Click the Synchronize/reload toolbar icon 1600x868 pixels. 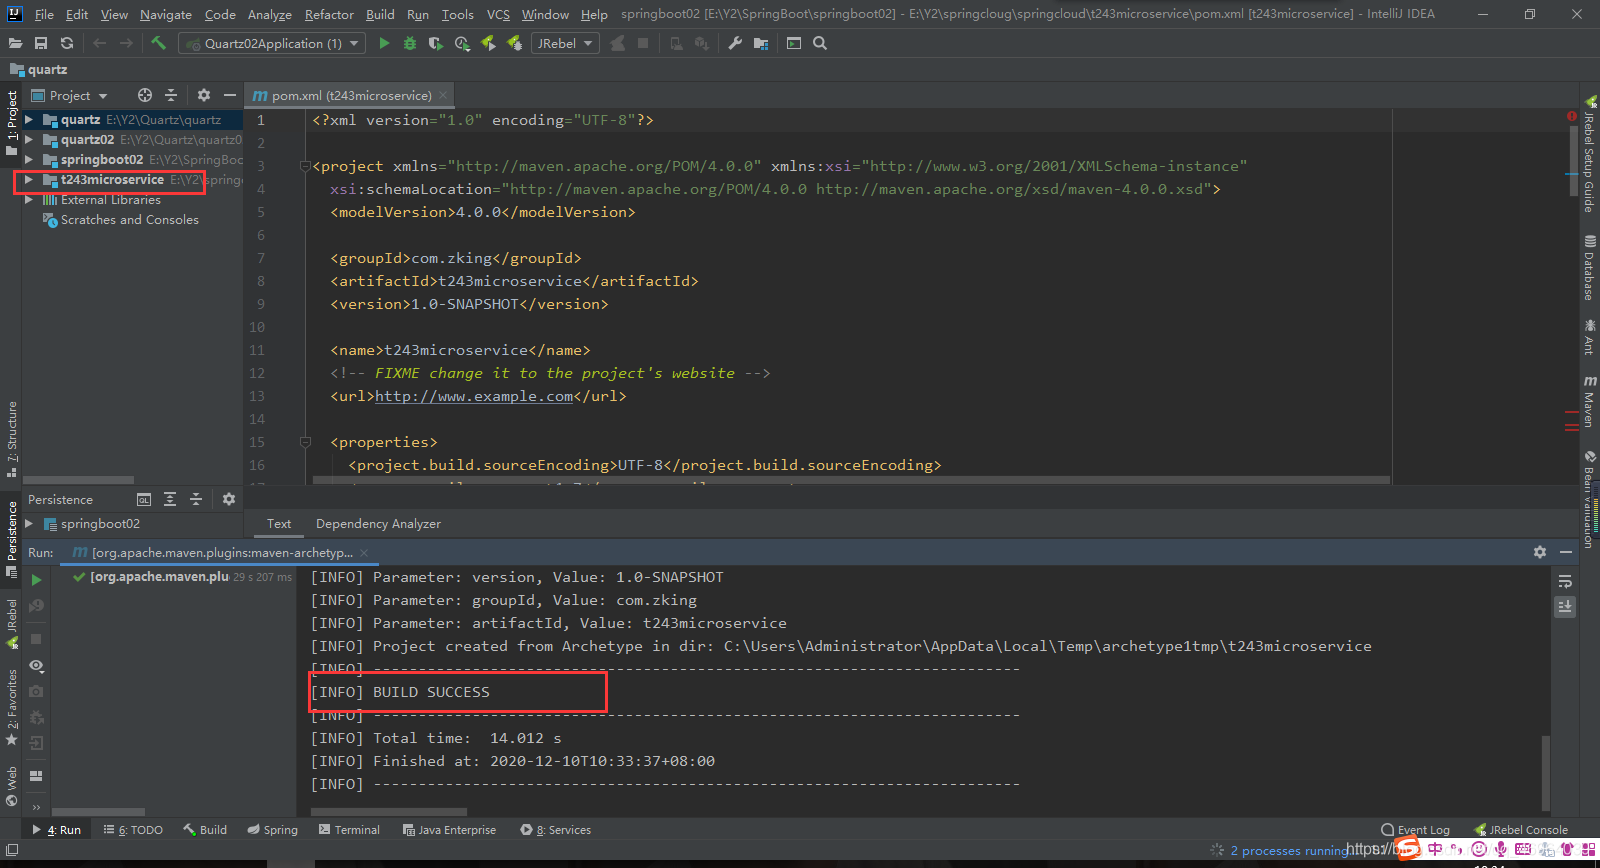point(67,43)
